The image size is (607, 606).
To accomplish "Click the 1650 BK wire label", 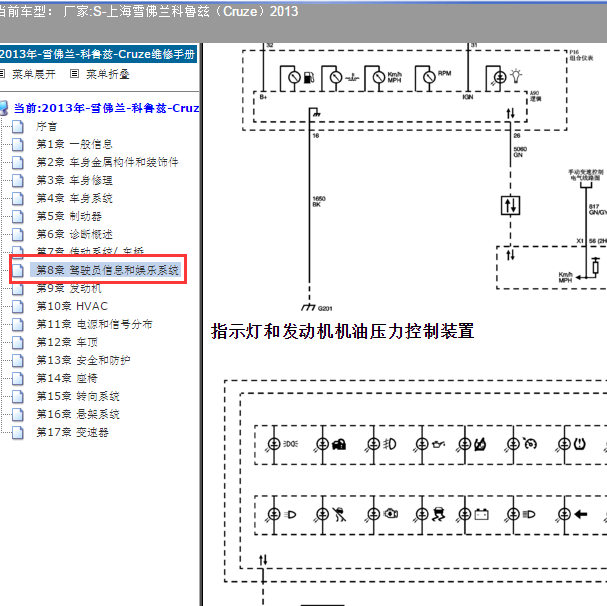I will [319, 201].
